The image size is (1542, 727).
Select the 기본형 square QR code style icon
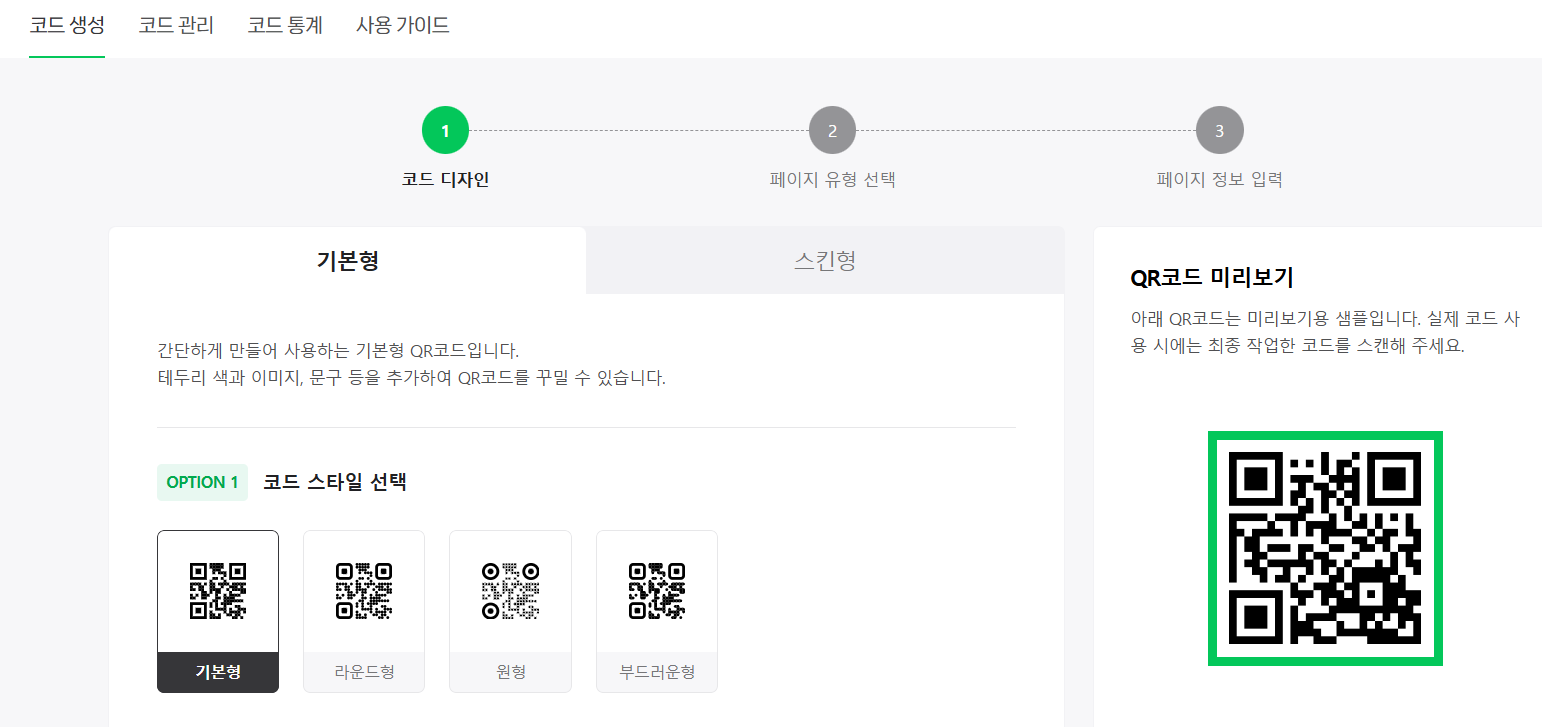(217, 590)
